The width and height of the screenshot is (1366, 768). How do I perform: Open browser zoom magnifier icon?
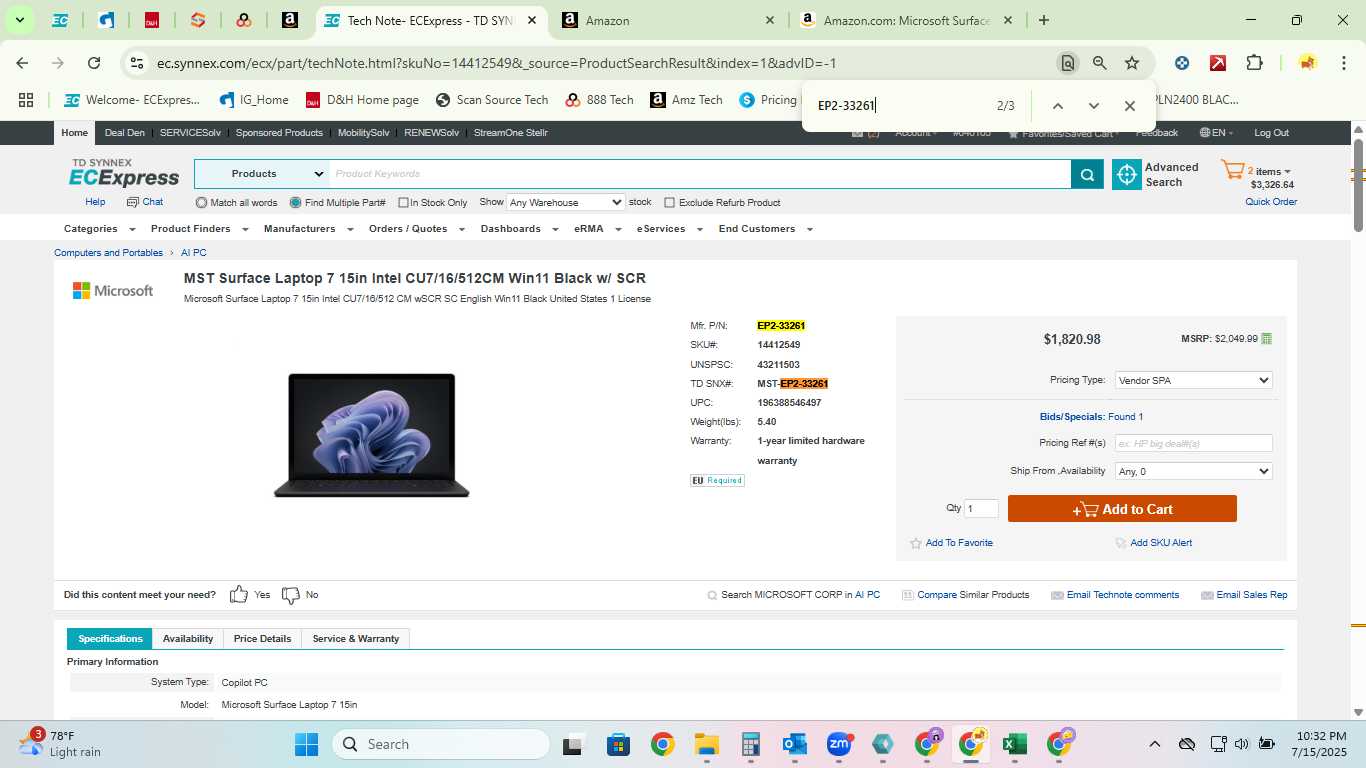[1100, 63]
